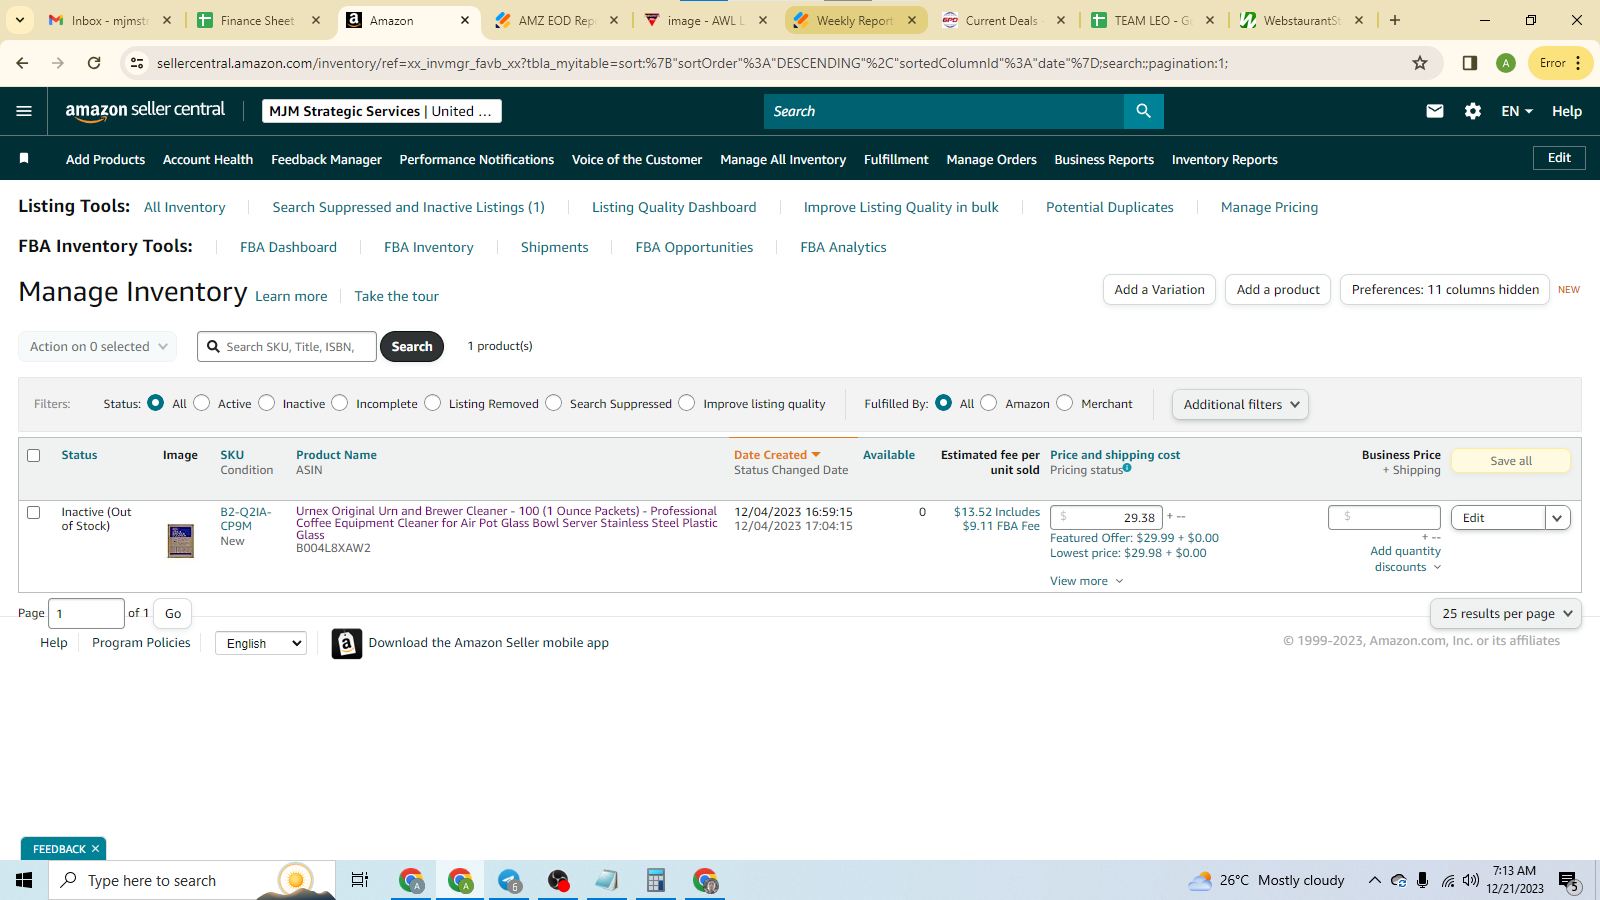Open the MJM Strategic Services account switcher
Viewport: 1600px width, 900px height.
[382, 111]
